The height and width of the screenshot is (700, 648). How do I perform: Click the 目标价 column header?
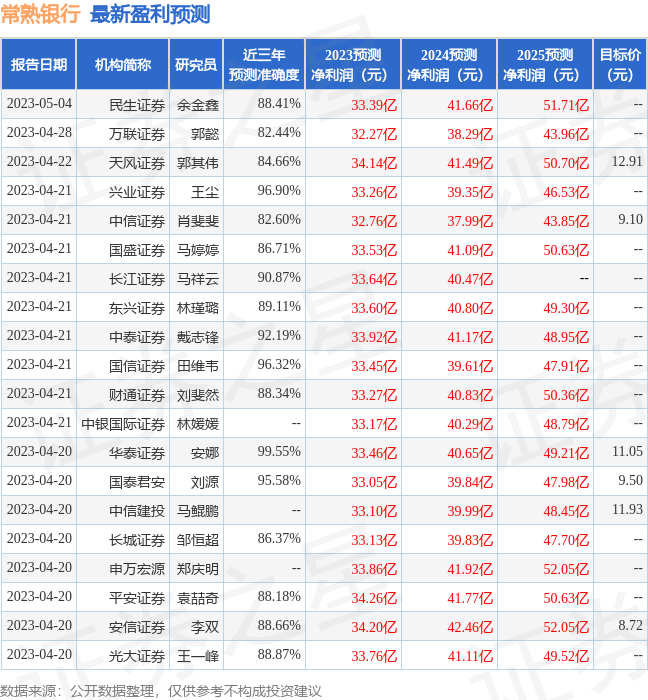point(620,65)
